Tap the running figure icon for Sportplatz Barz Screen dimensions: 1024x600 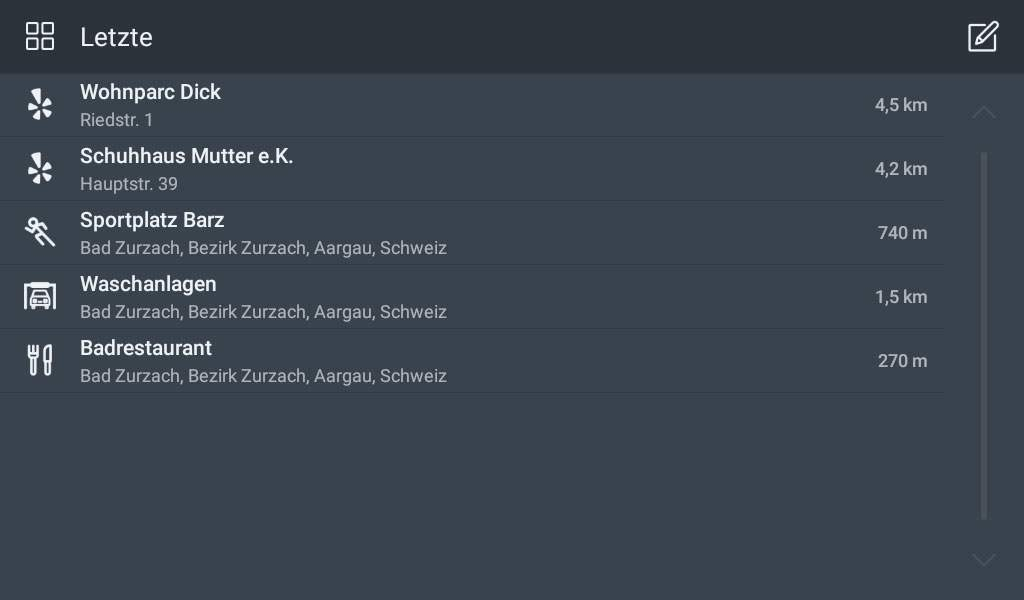tap(40, 233)
